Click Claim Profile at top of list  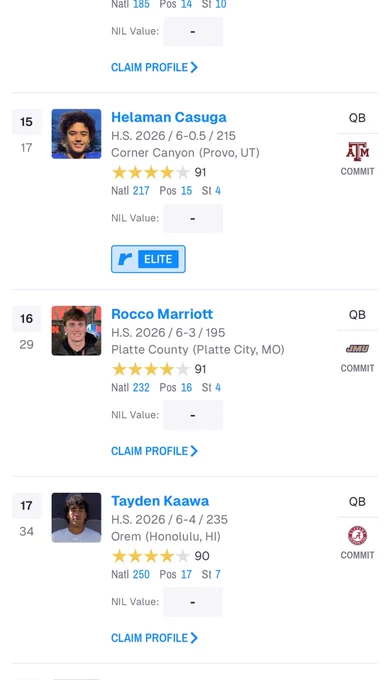click(154, 67)
